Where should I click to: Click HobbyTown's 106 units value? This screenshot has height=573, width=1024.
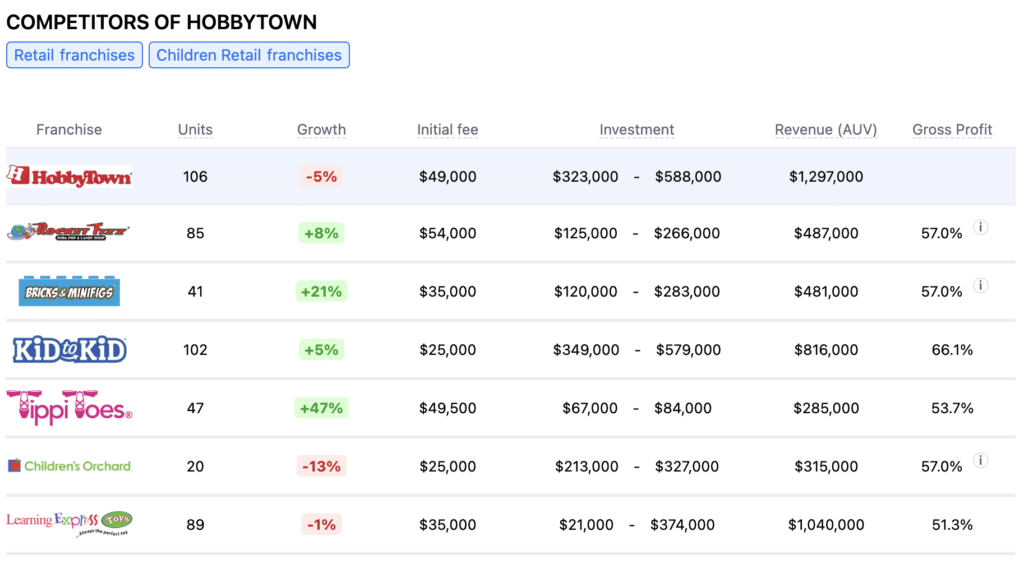coord(195,176)
